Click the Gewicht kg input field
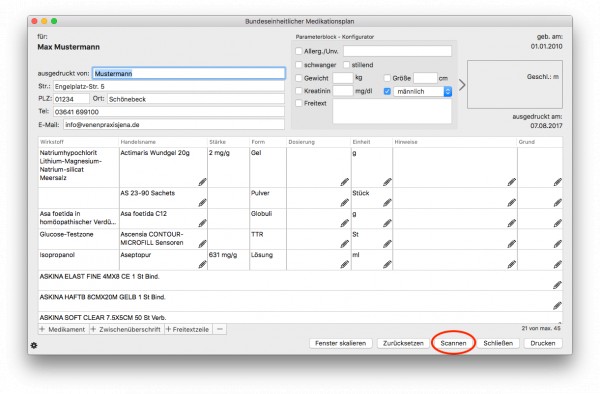600x394 pixels. click(343, 78)
